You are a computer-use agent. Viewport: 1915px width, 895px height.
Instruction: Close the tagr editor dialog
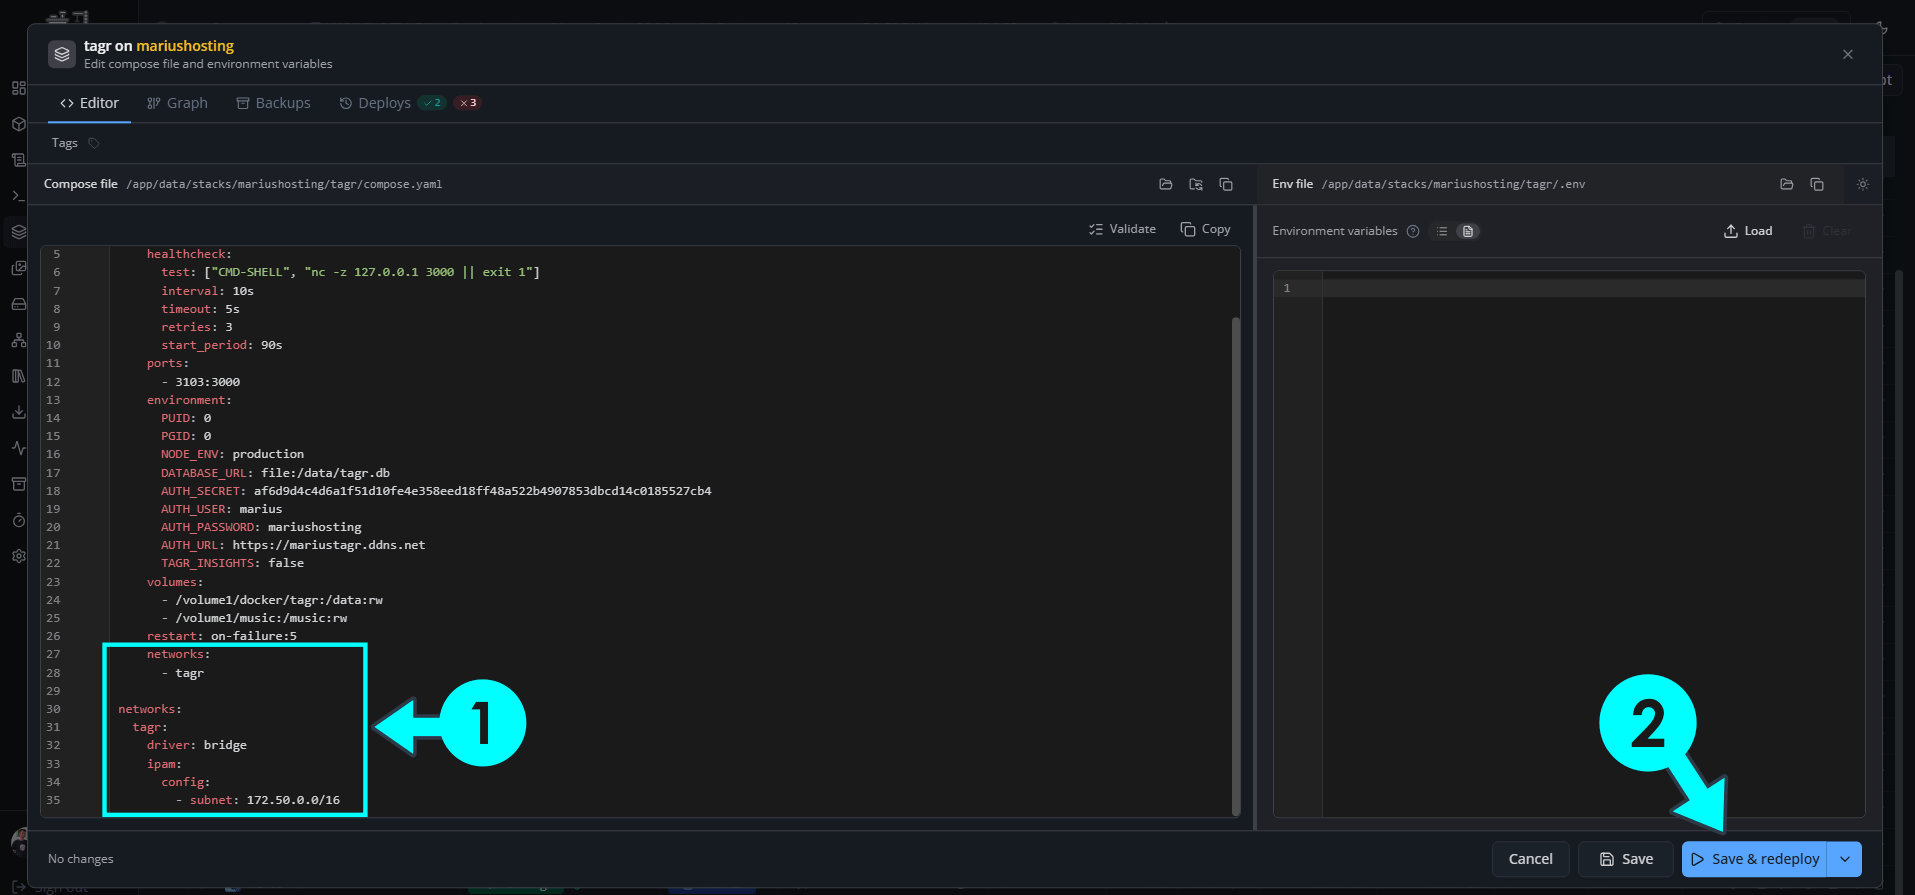pos(1848,54)
